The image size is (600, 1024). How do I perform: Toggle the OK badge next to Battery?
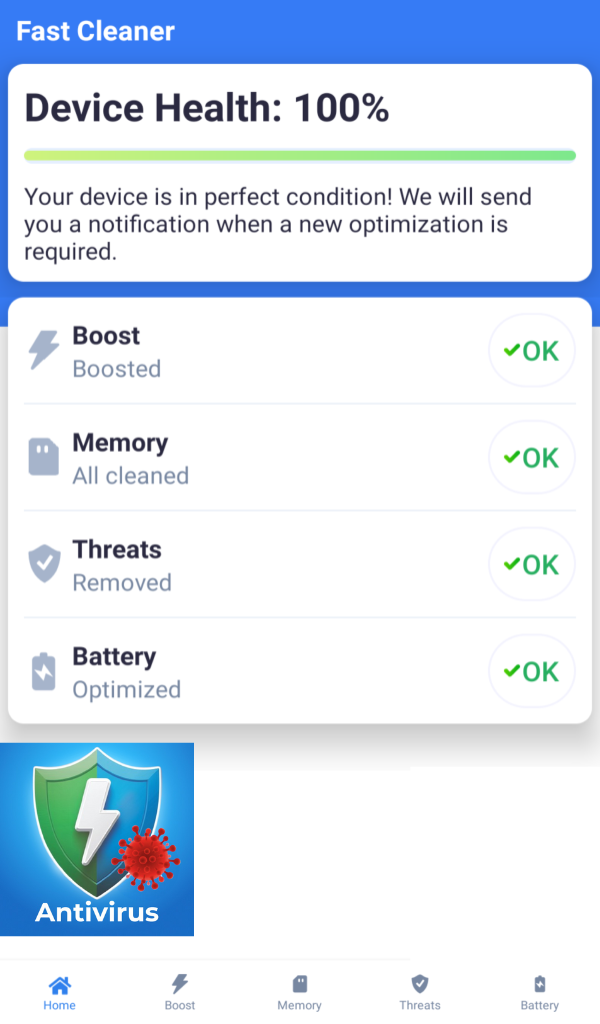click(531, 671)
